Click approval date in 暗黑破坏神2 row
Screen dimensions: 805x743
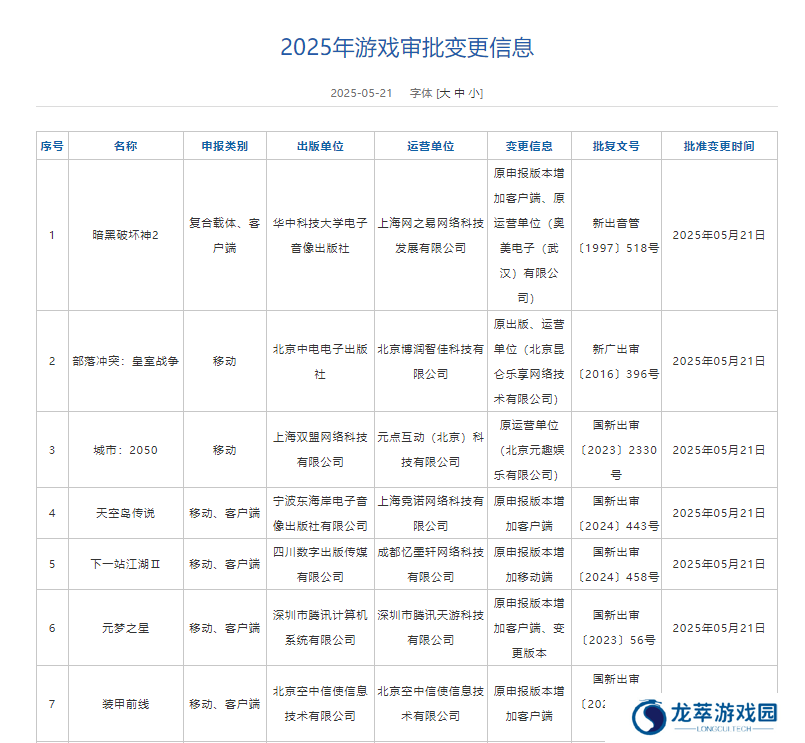pyautogui.click(x=719, y=235)
